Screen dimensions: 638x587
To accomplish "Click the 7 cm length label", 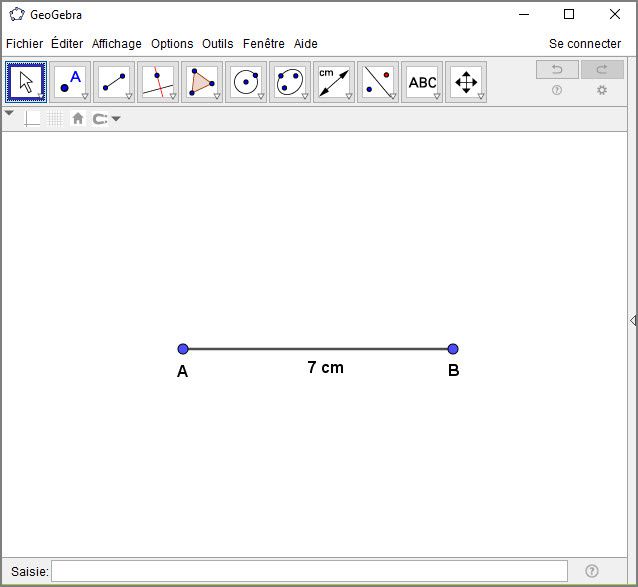I will 326,367.
